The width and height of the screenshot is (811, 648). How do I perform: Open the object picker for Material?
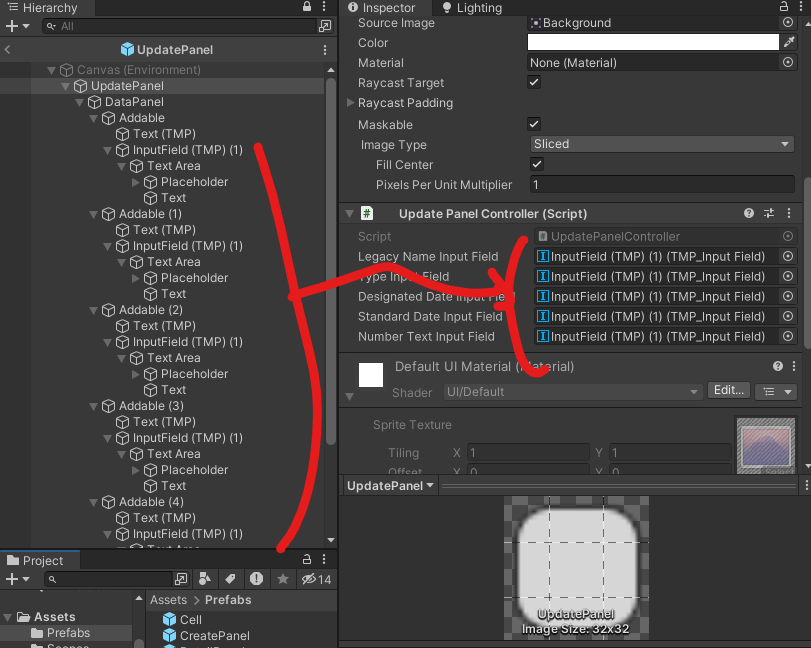788,62
